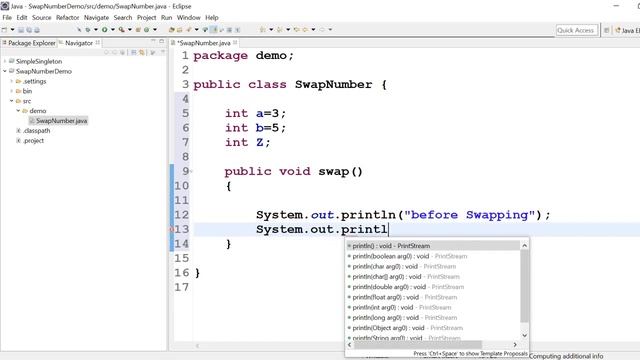Click the Quick Access search field
The height and width of the screenshot is (360, 640).
click(576, 30)
